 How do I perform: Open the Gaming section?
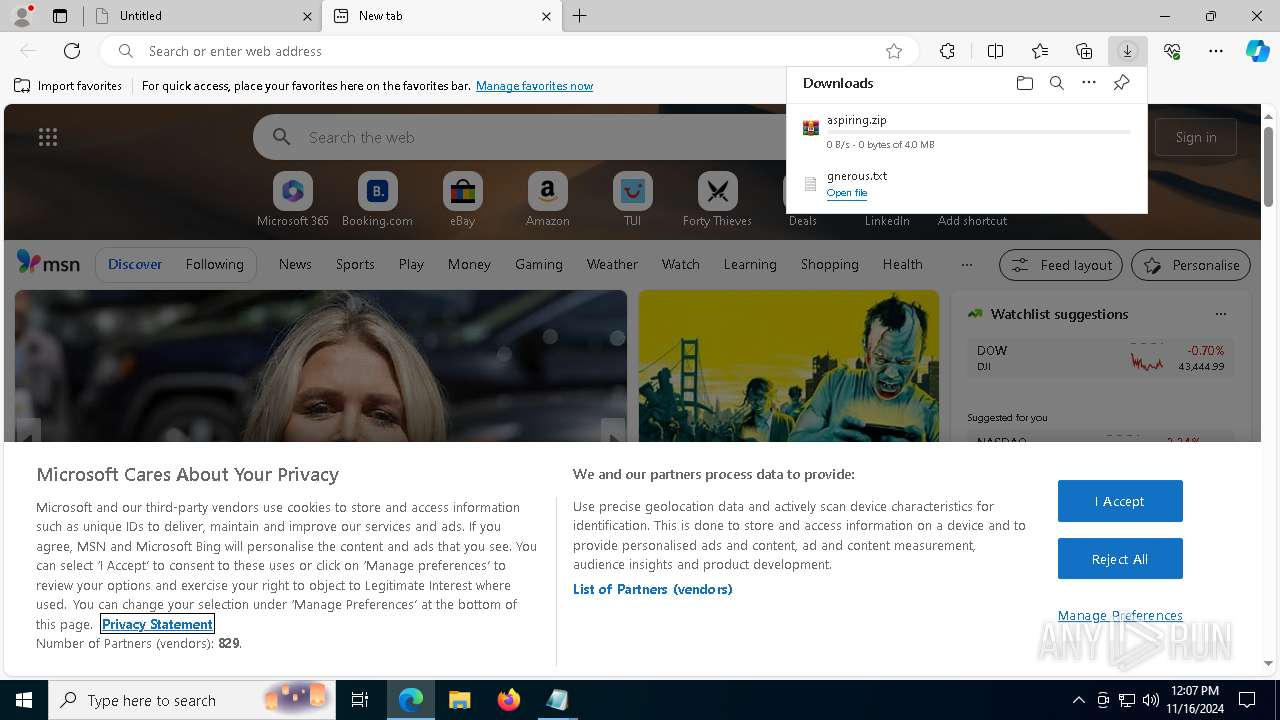point(539,264)
